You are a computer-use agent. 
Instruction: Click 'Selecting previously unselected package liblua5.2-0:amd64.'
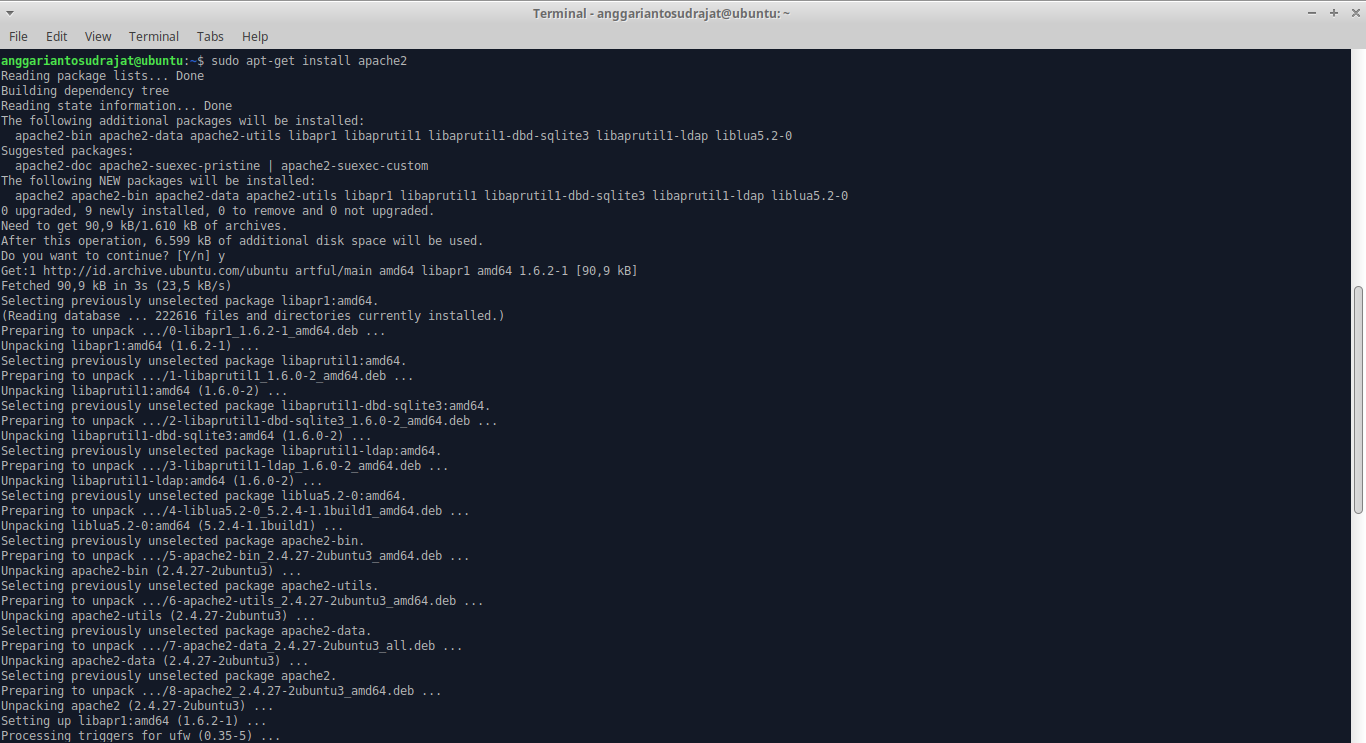tap(204, 496)
